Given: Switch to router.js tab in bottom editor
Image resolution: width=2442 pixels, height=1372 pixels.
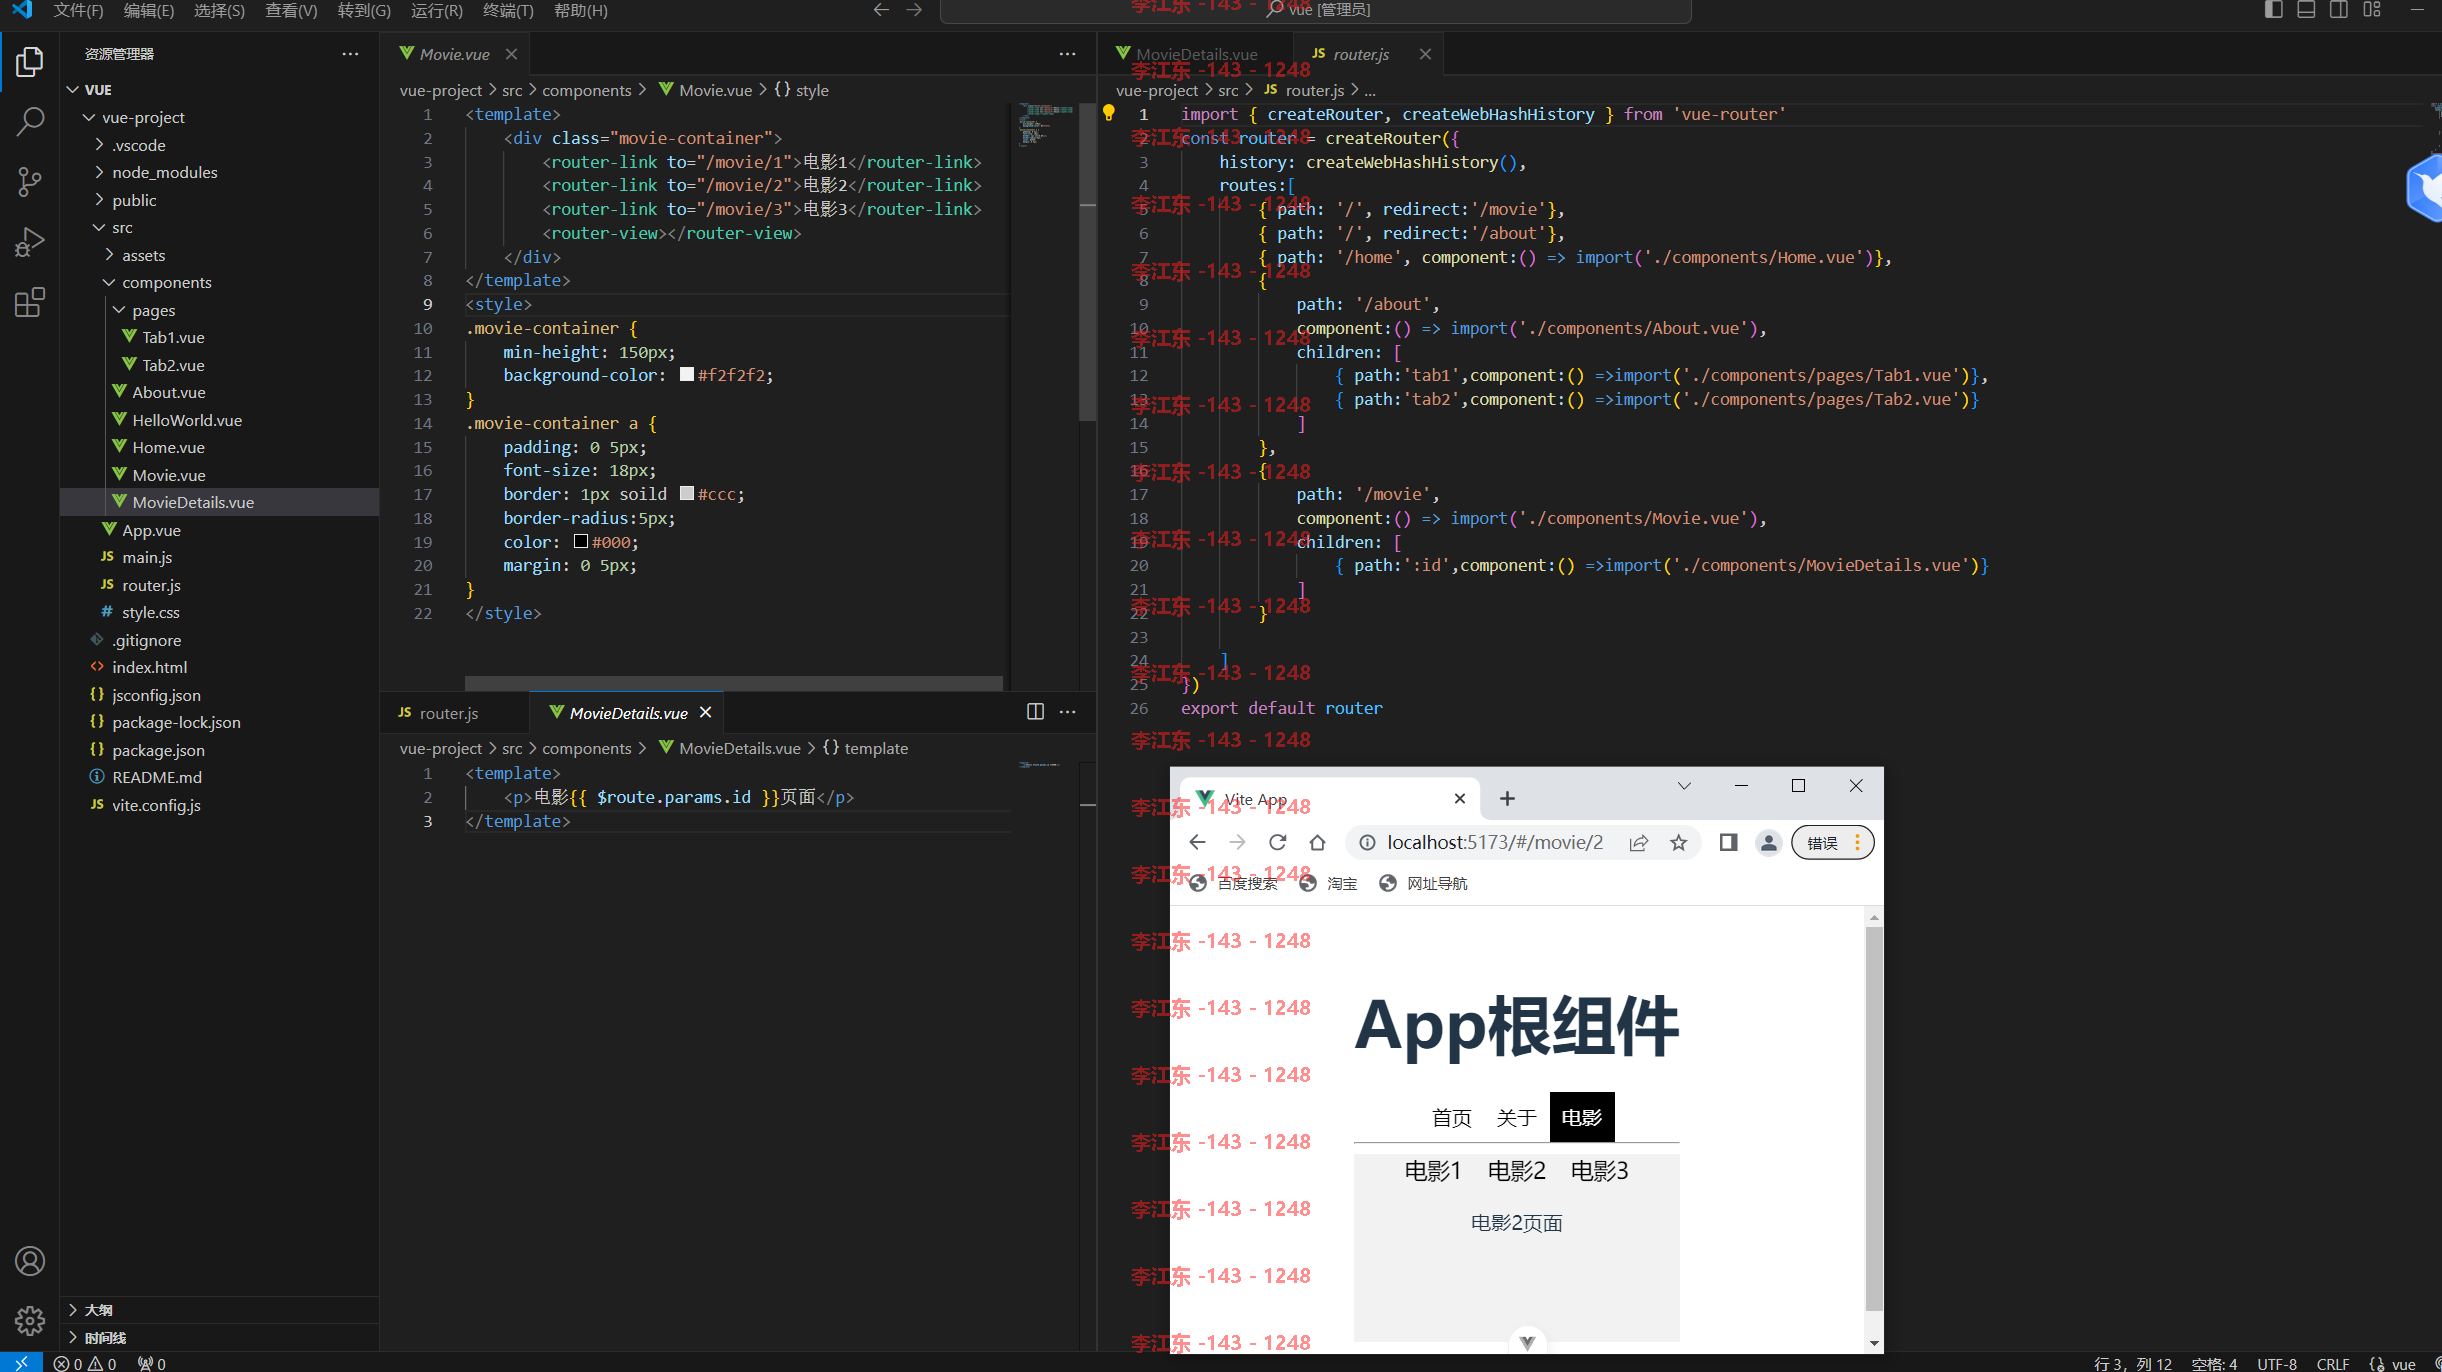Looking at the screenshot, I should coord(448,712).
